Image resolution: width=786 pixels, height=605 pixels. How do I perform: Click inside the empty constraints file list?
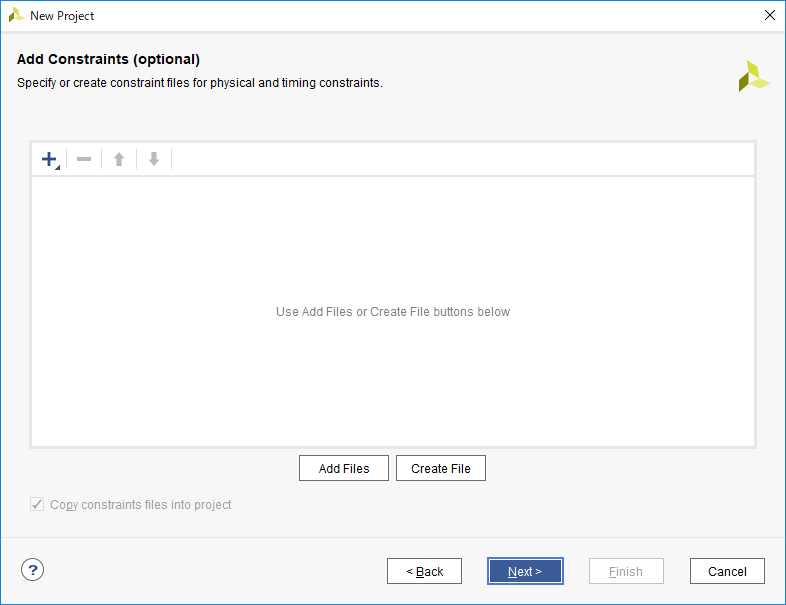pos(393,380)
